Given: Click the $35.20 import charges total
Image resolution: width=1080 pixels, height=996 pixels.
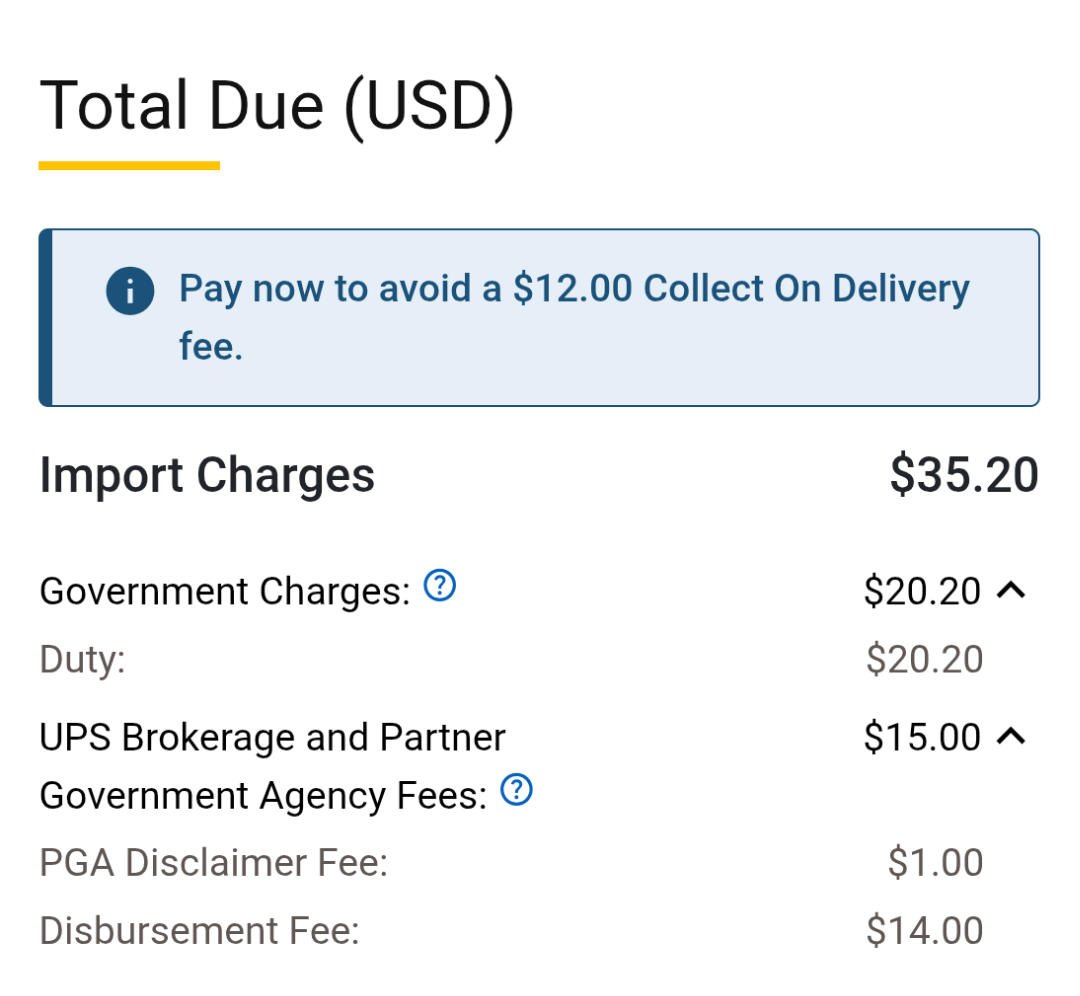Looking at the screenshot, I should 963,475.
